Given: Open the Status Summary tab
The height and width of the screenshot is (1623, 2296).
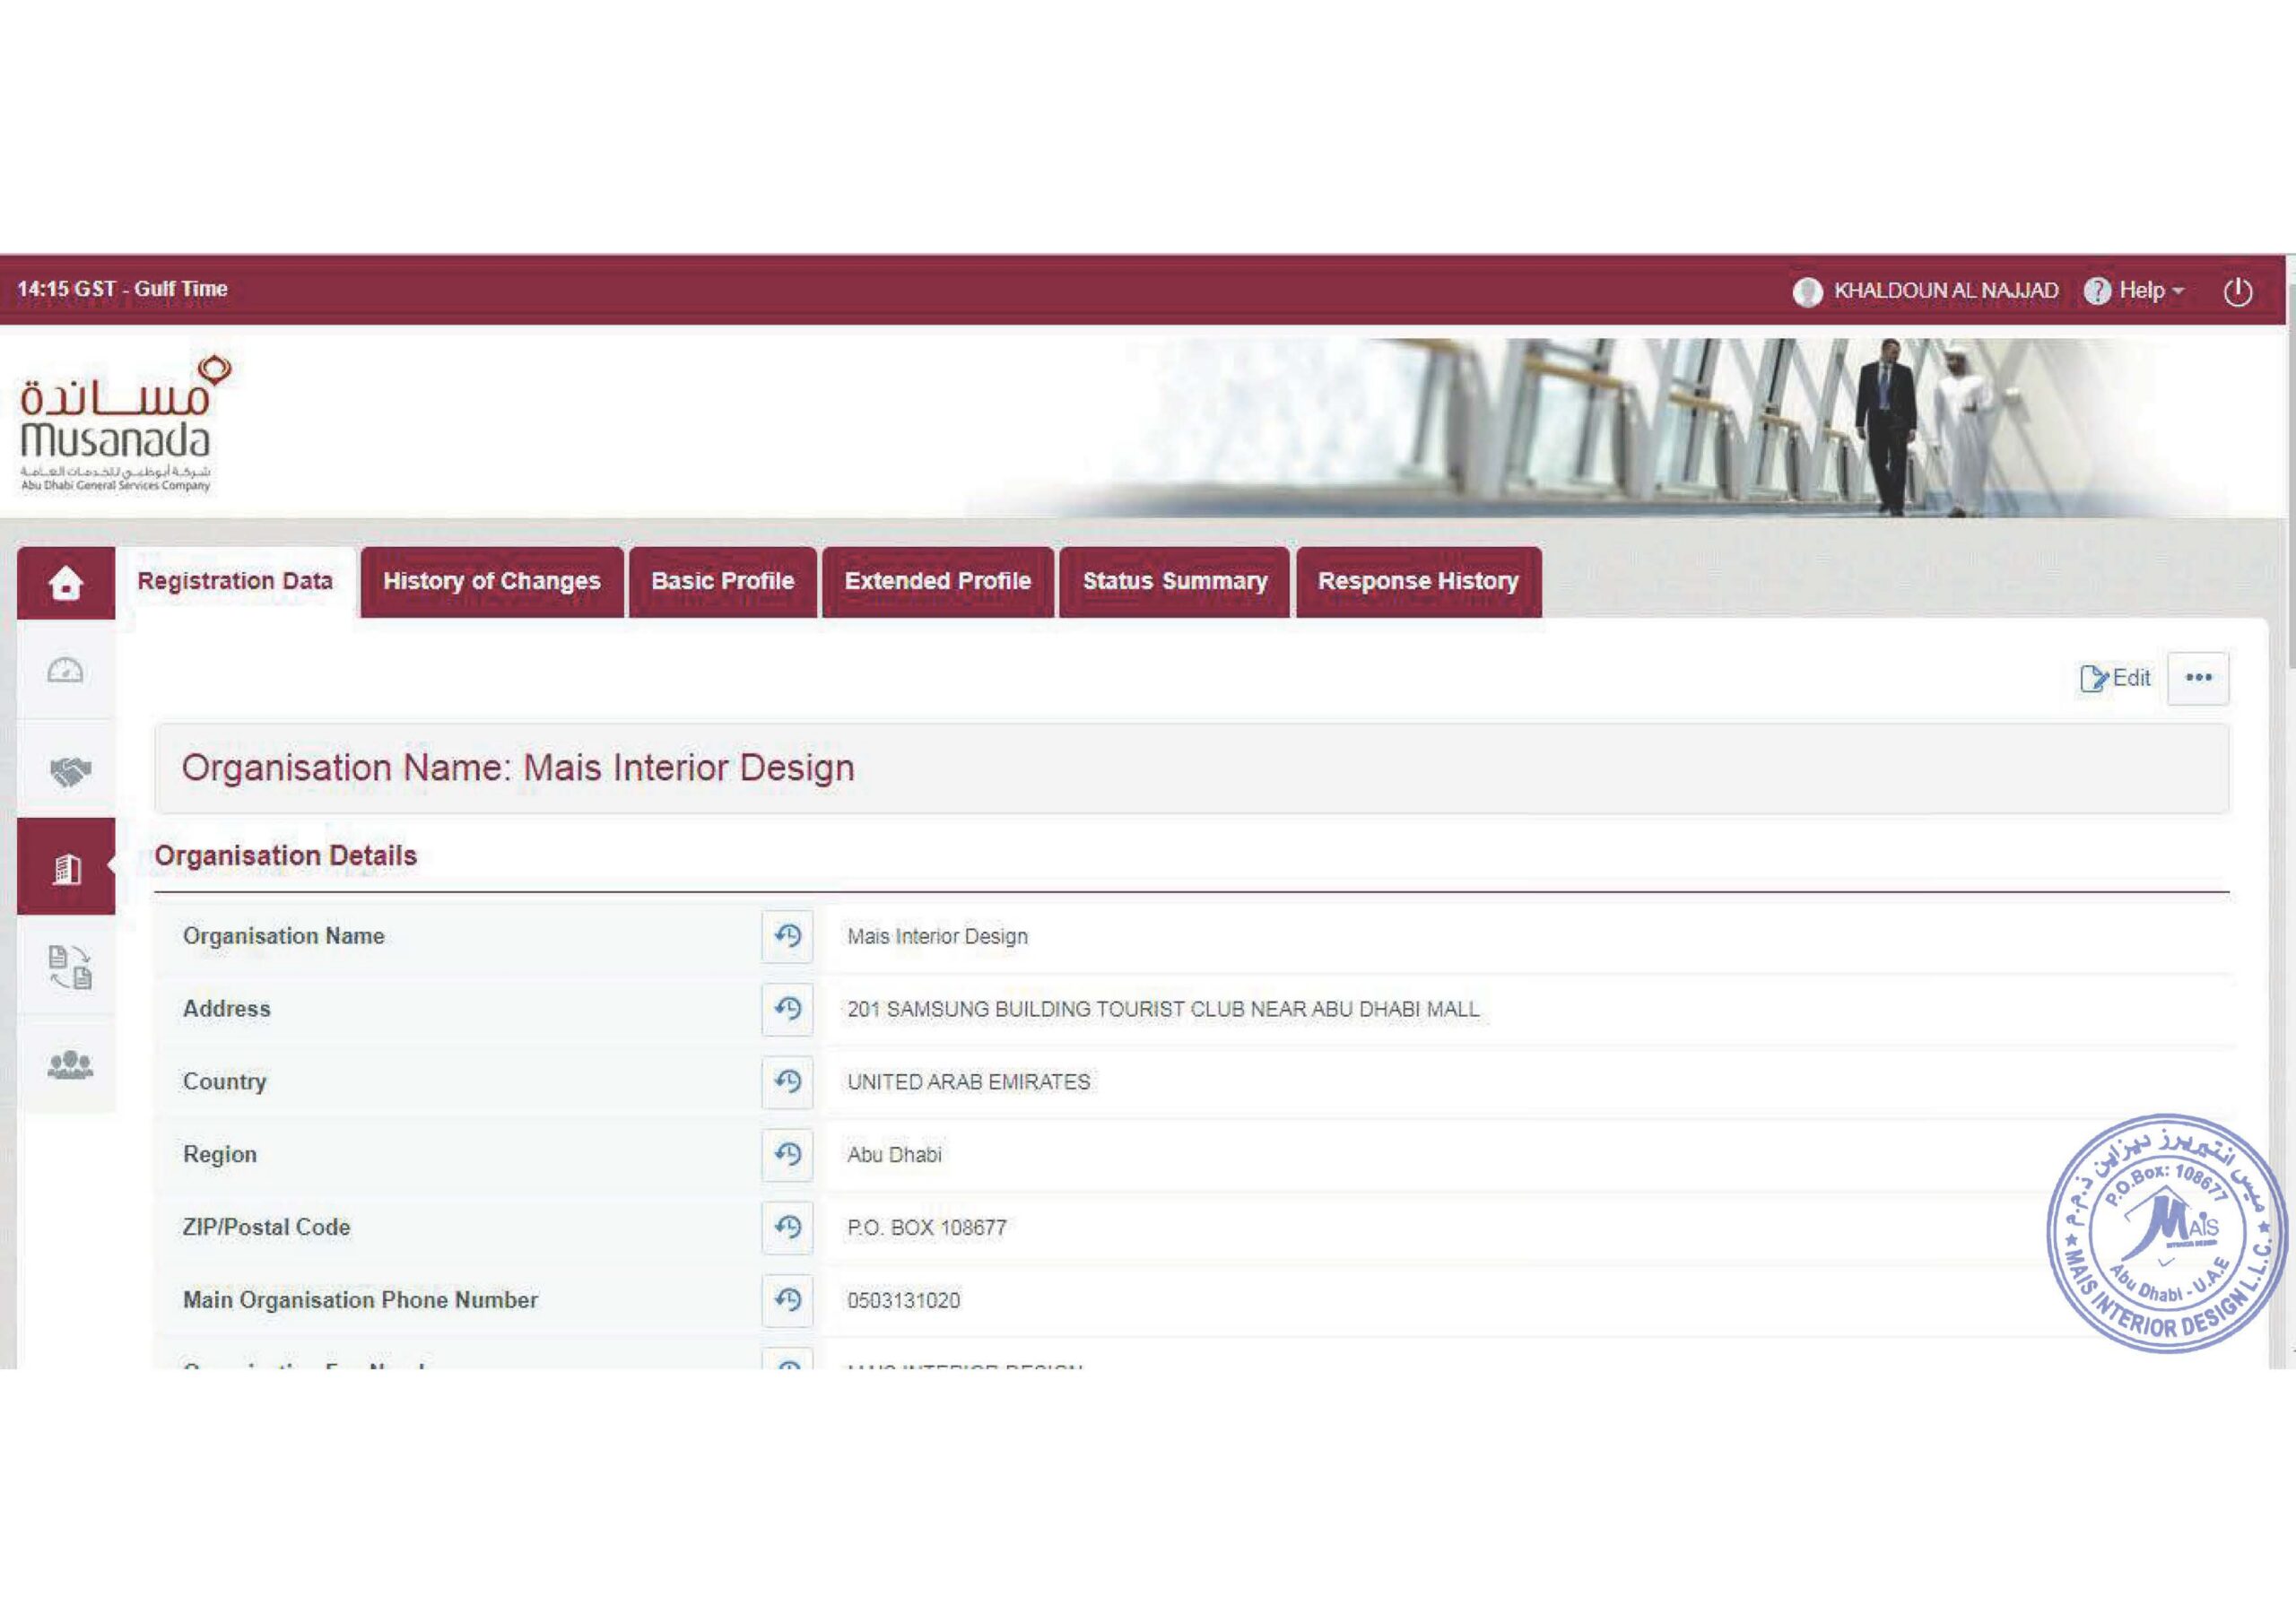Looking at the screenshot, I should click(x=1174, y=582).
